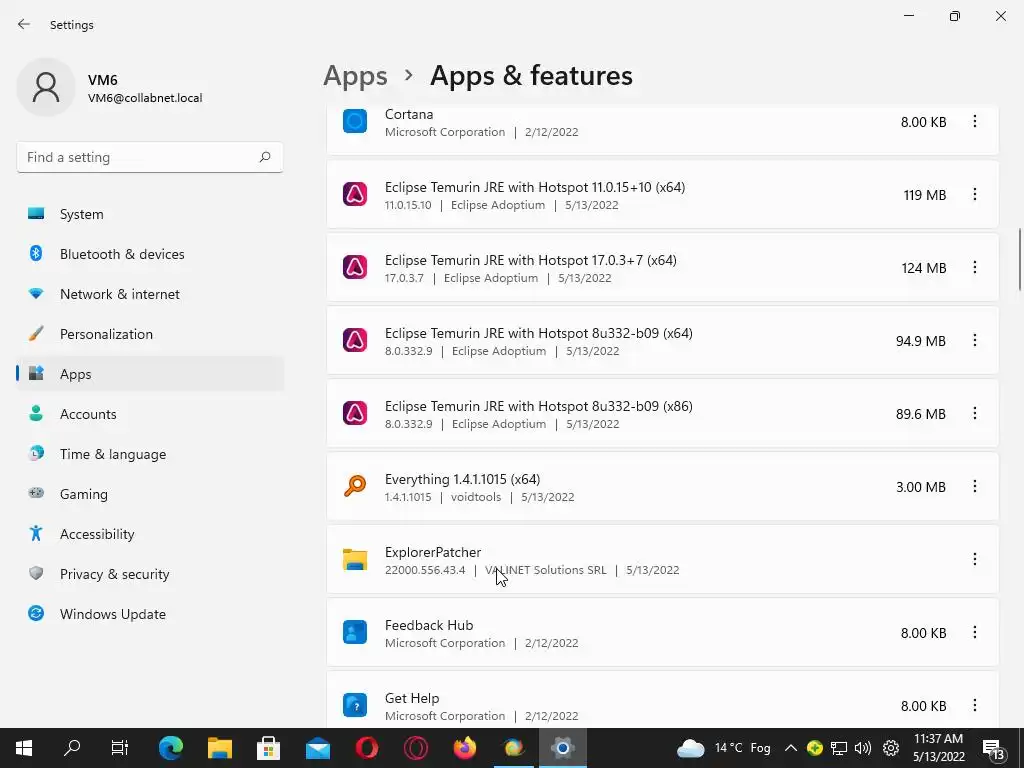This screenshot has height=768, width=1024.
Task: Select Network & internet in the sidebar
Action: click(150, 294)
